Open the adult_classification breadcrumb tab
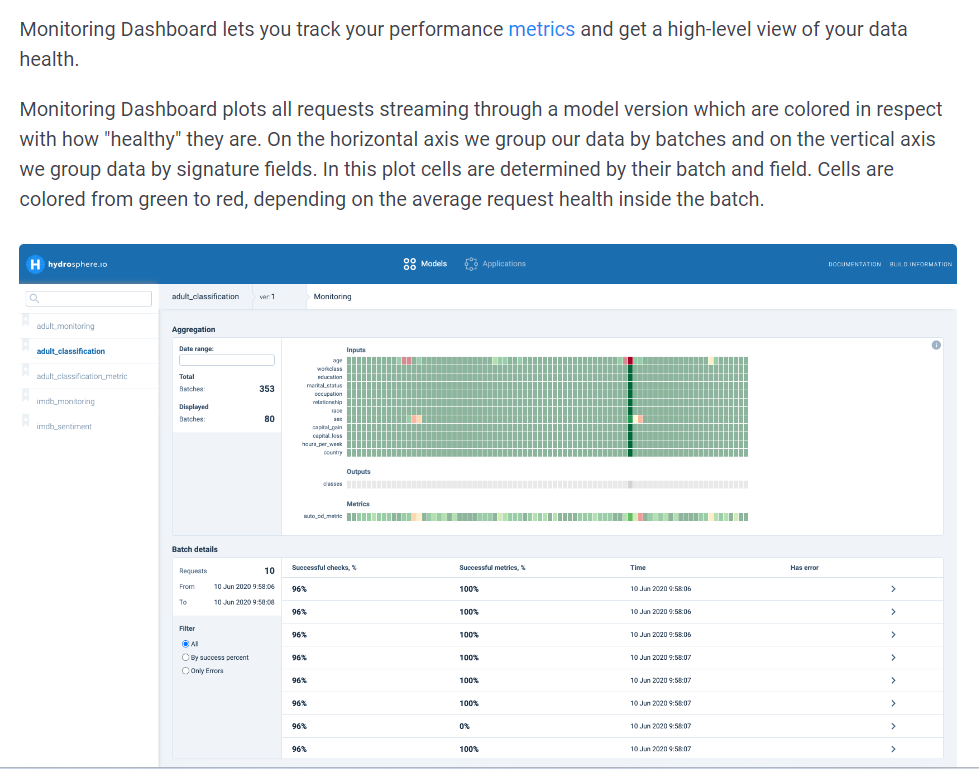 [205, 297]
